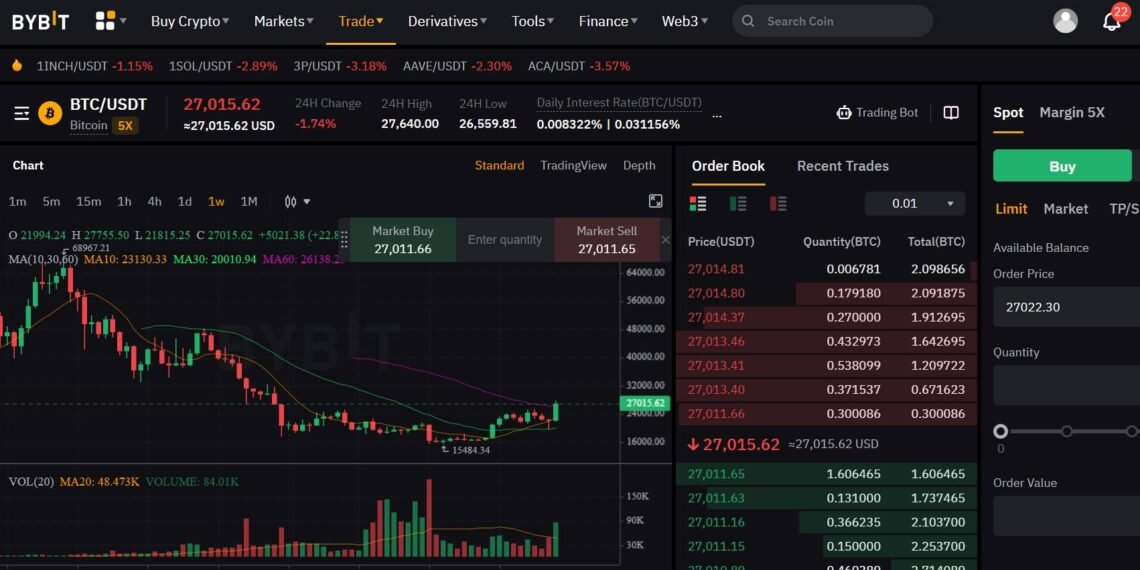Show buy orders only view
This screenshot has height=570, width=1140.
738,204
